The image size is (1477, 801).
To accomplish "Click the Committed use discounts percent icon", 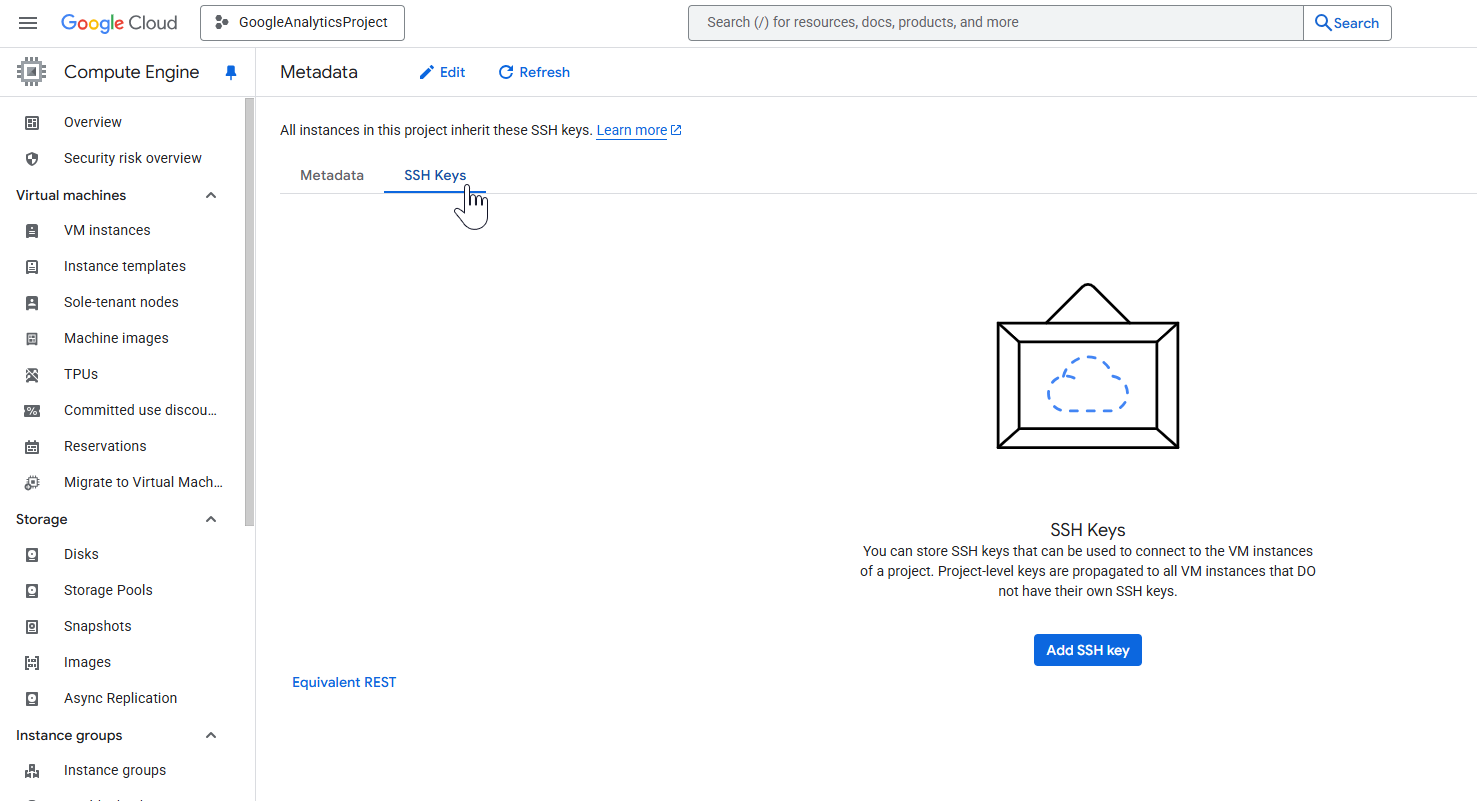I will (32, 411).
